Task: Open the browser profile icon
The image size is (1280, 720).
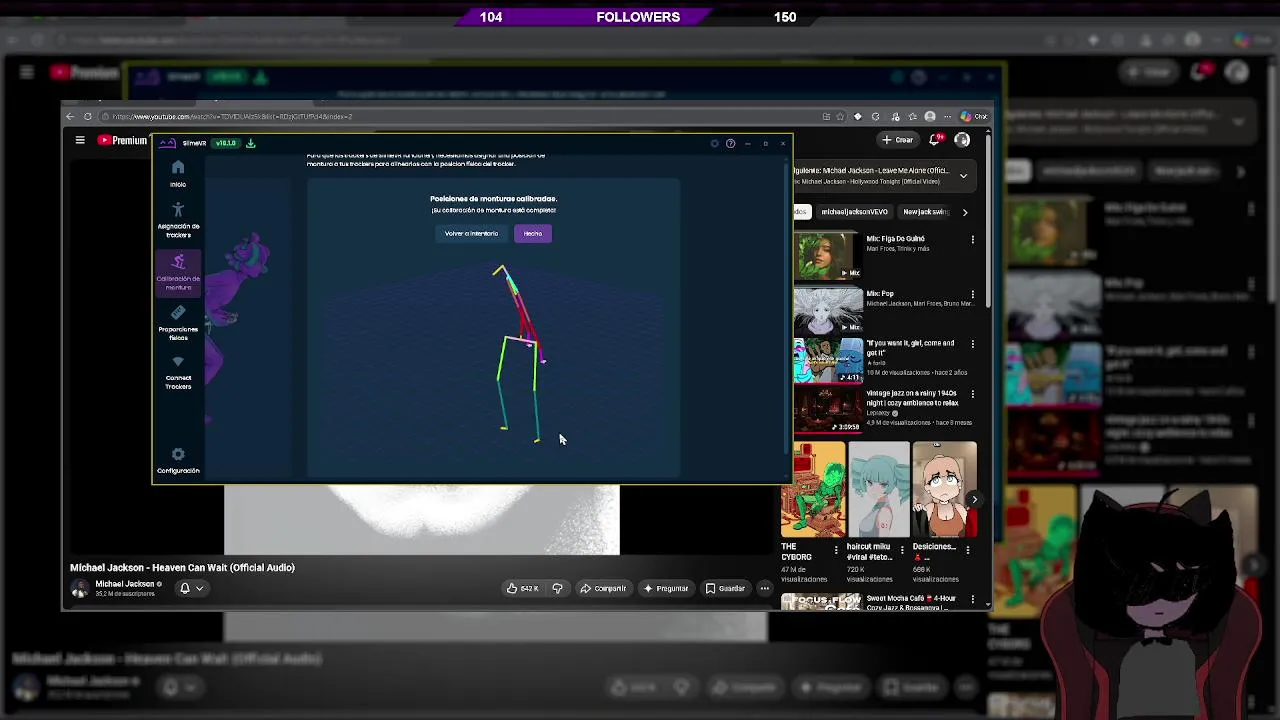Action: [x=930, y=116]
